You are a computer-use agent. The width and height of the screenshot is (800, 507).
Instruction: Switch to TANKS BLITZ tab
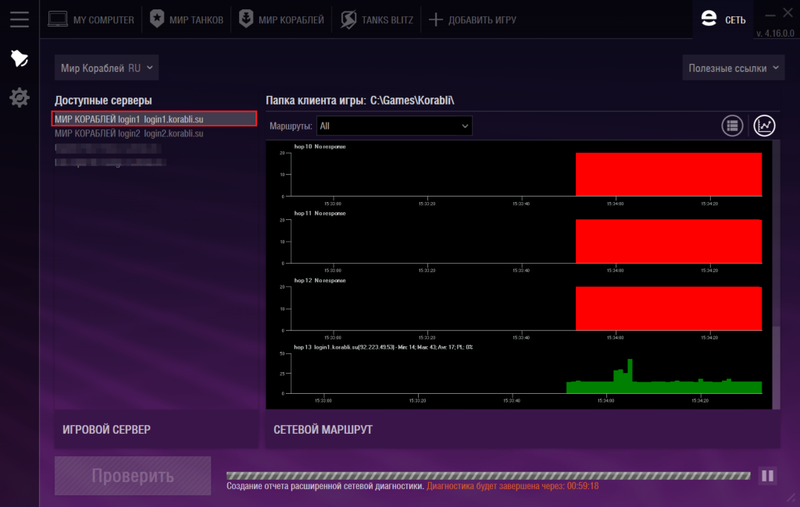pyautogui.click(x=377, y=20)
